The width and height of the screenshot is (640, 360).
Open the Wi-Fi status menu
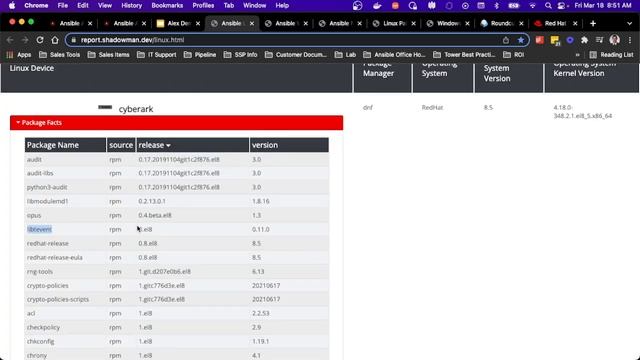coord(532,5)
